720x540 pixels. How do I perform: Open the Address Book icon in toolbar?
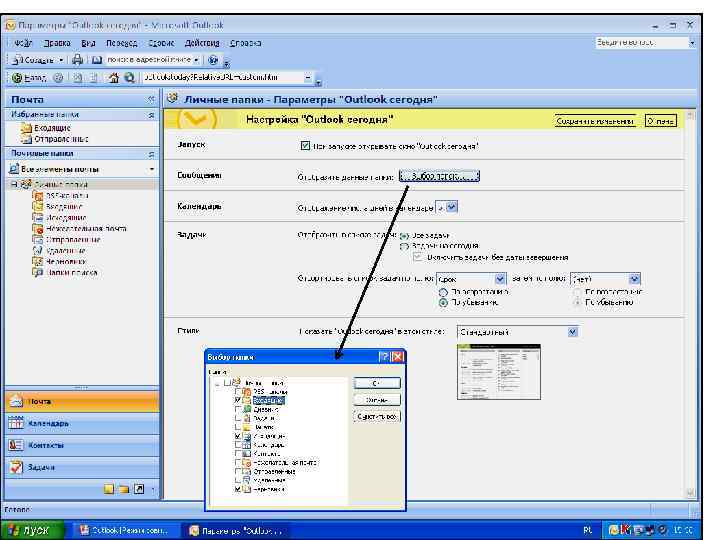point(97,60)
